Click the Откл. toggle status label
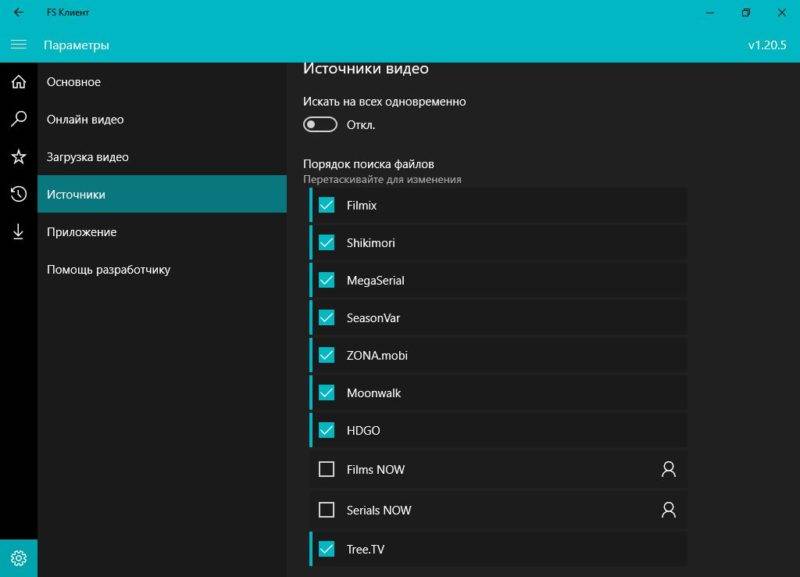Viewport: 800px width, 577px height. [361, 125]
